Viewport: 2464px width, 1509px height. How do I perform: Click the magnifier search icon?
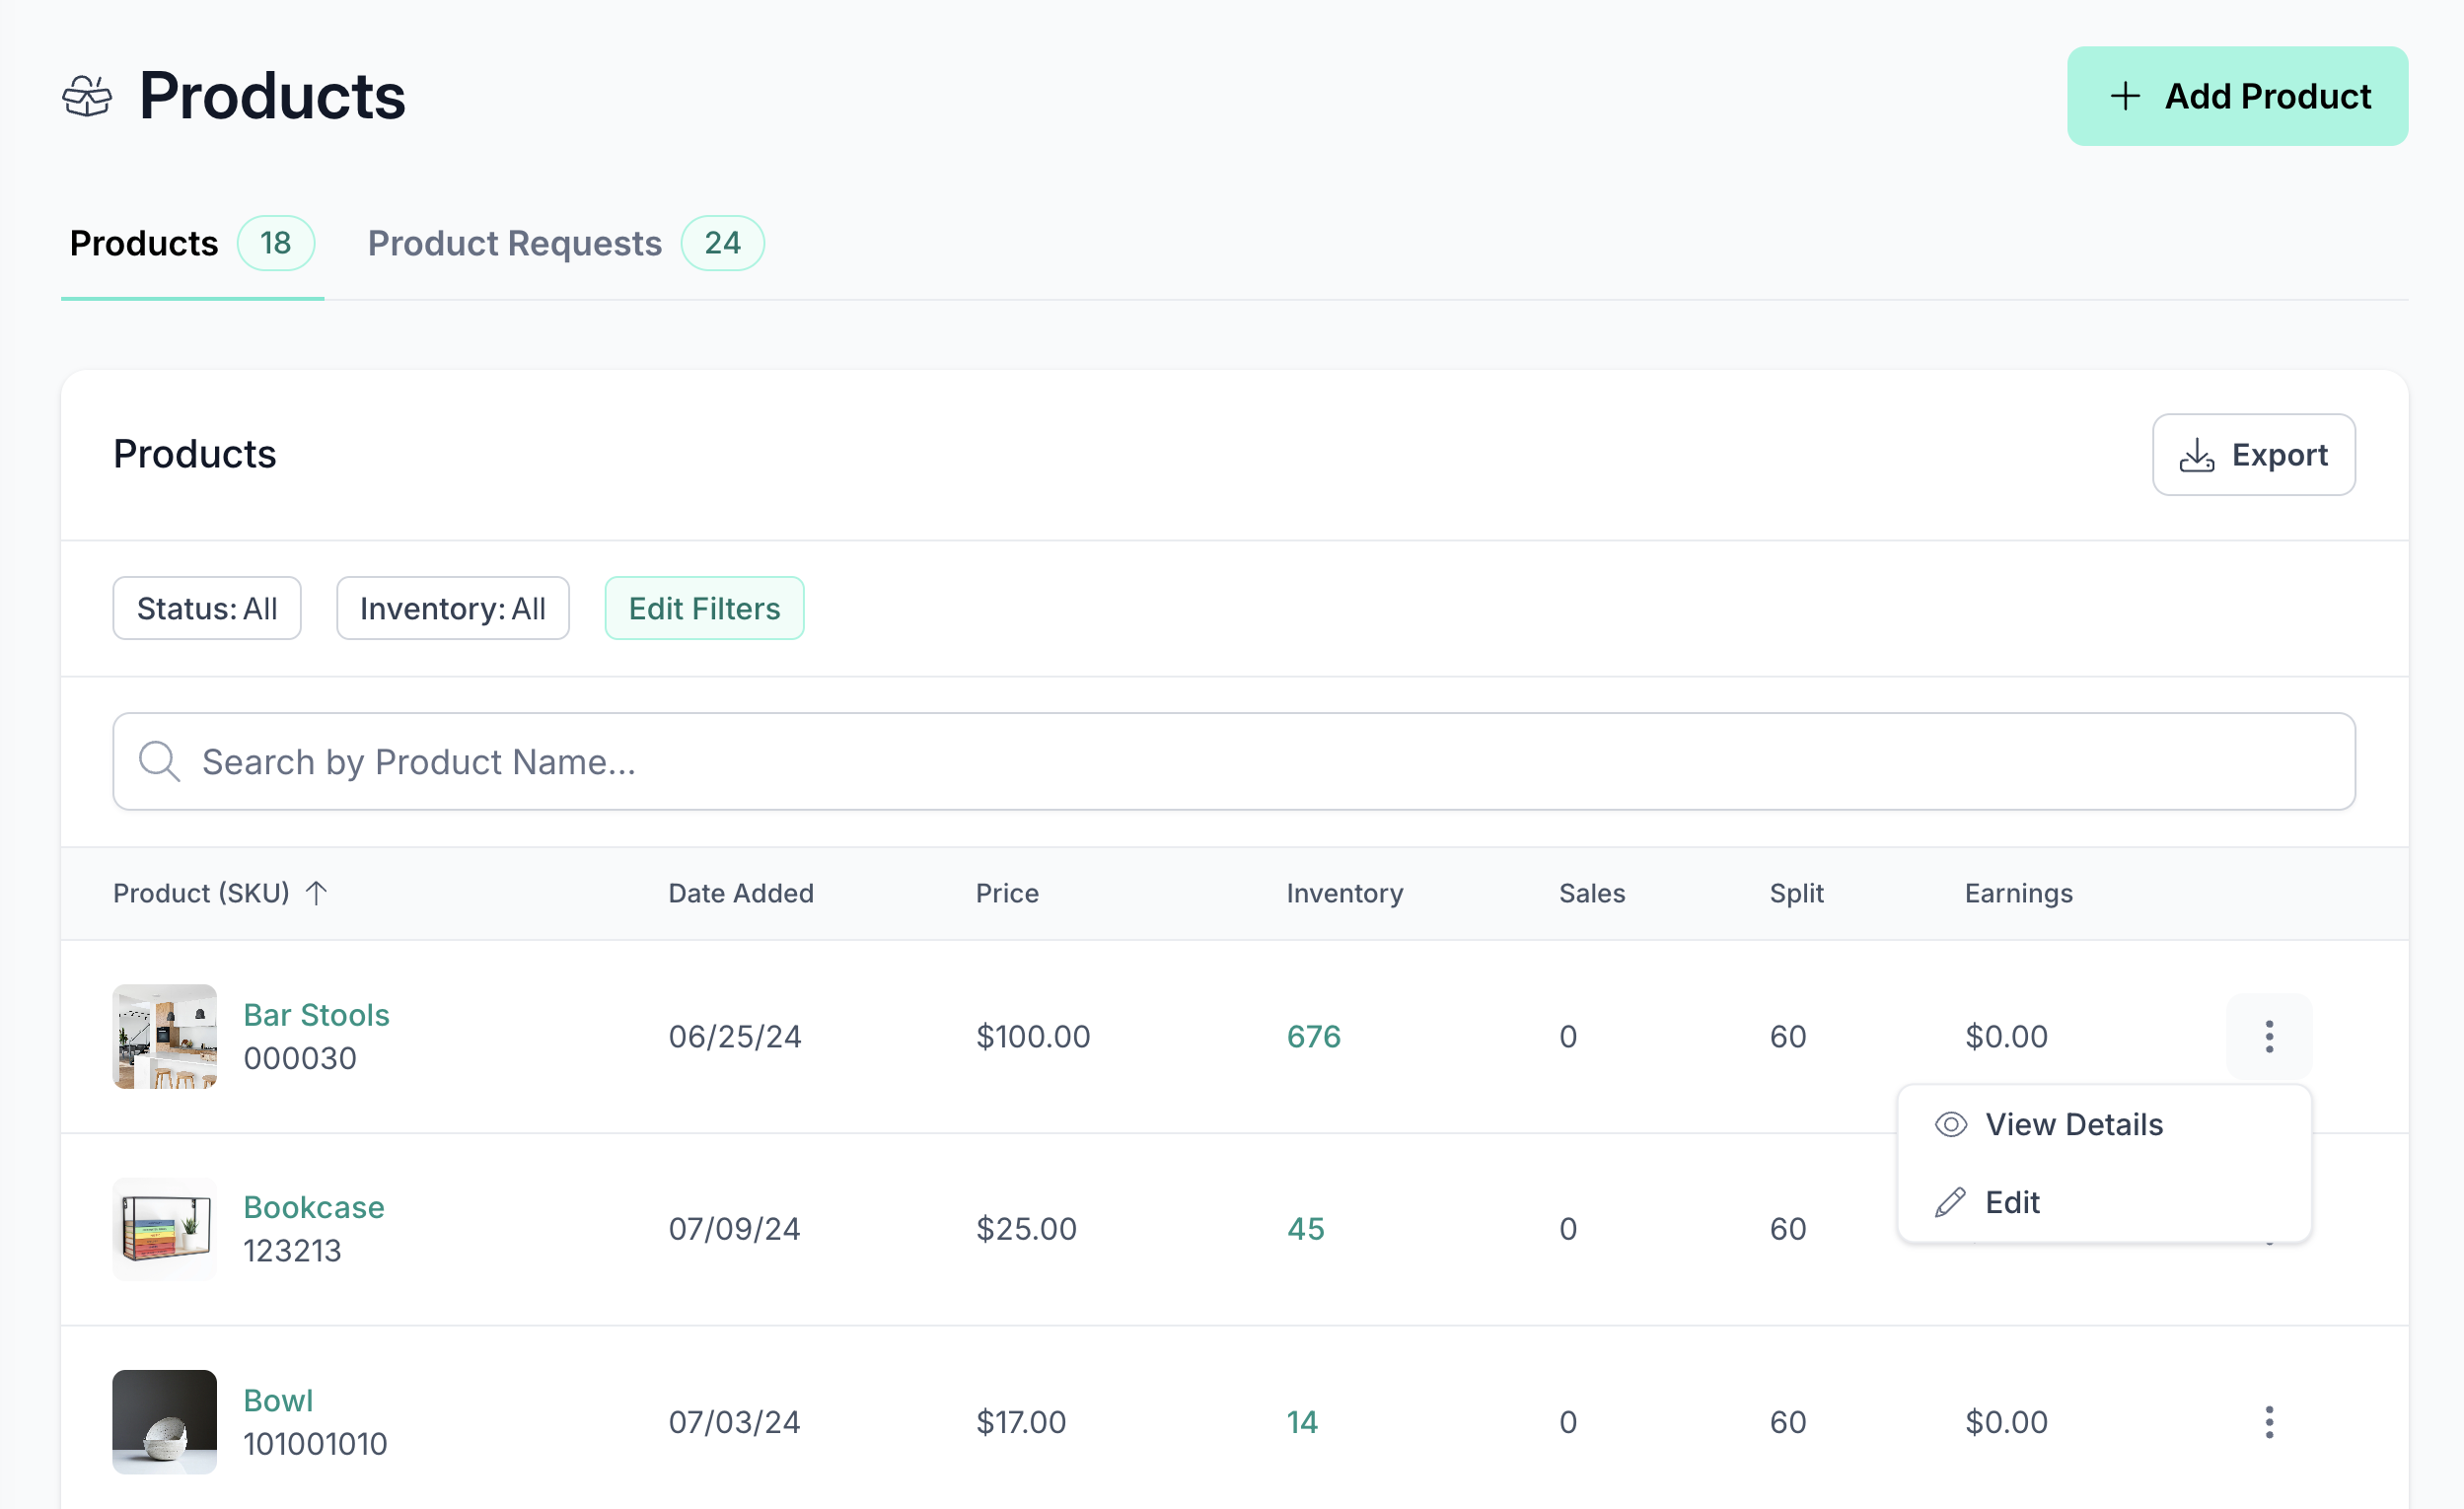(159, 762)
